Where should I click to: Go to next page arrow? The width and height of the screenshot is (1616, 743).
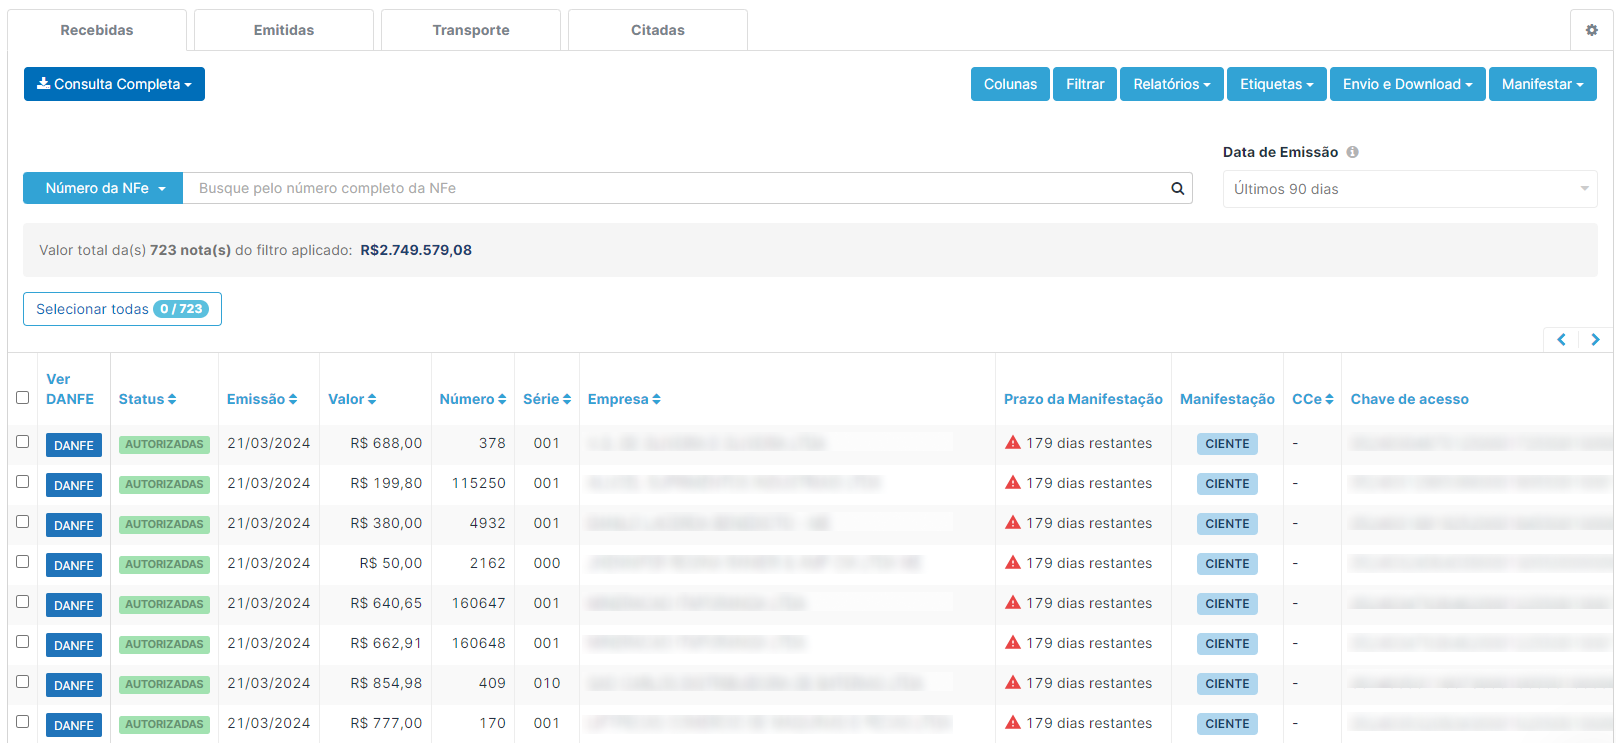tap(1595, 340)
